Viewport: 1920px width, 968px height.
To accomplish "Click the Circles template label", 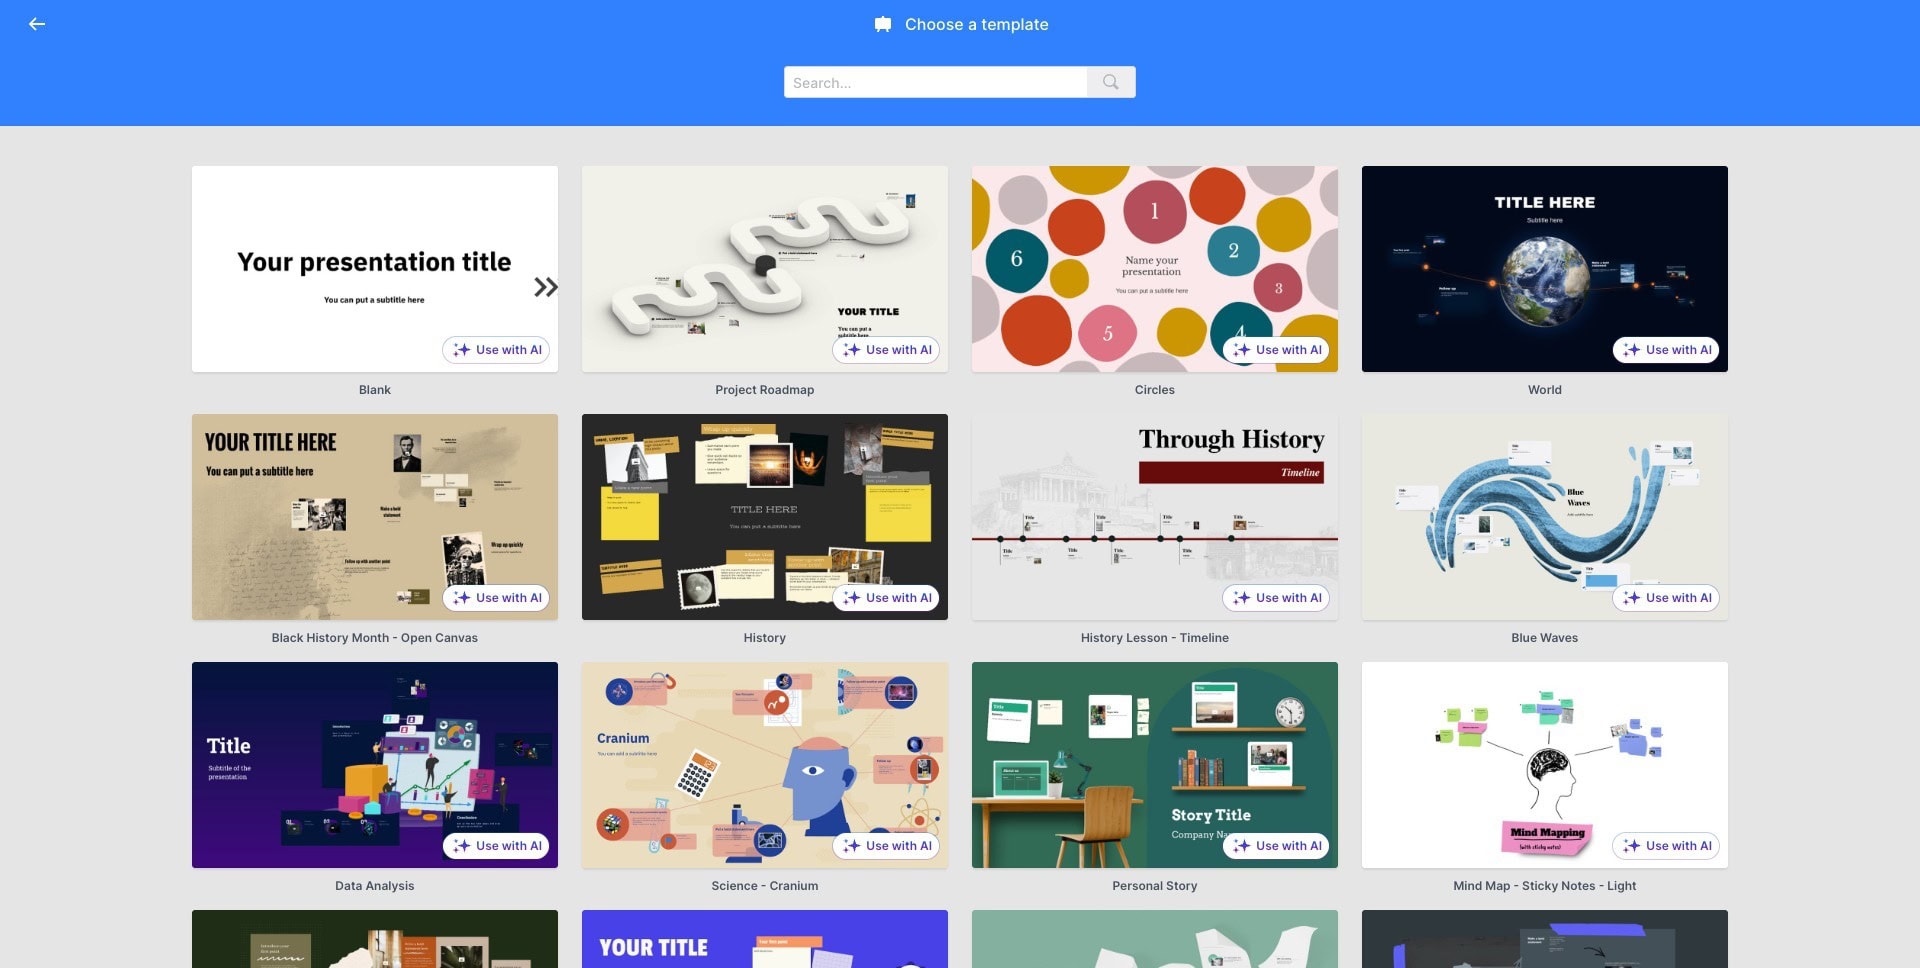I will [x=1155, y=390].
